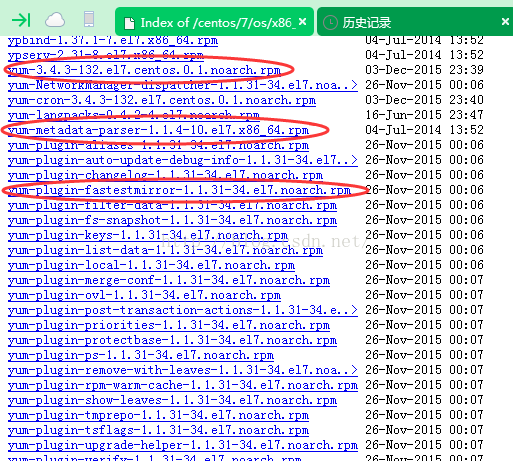
Task: Open yum-plugin-aliases rpm link
Action: pos(158,145)
